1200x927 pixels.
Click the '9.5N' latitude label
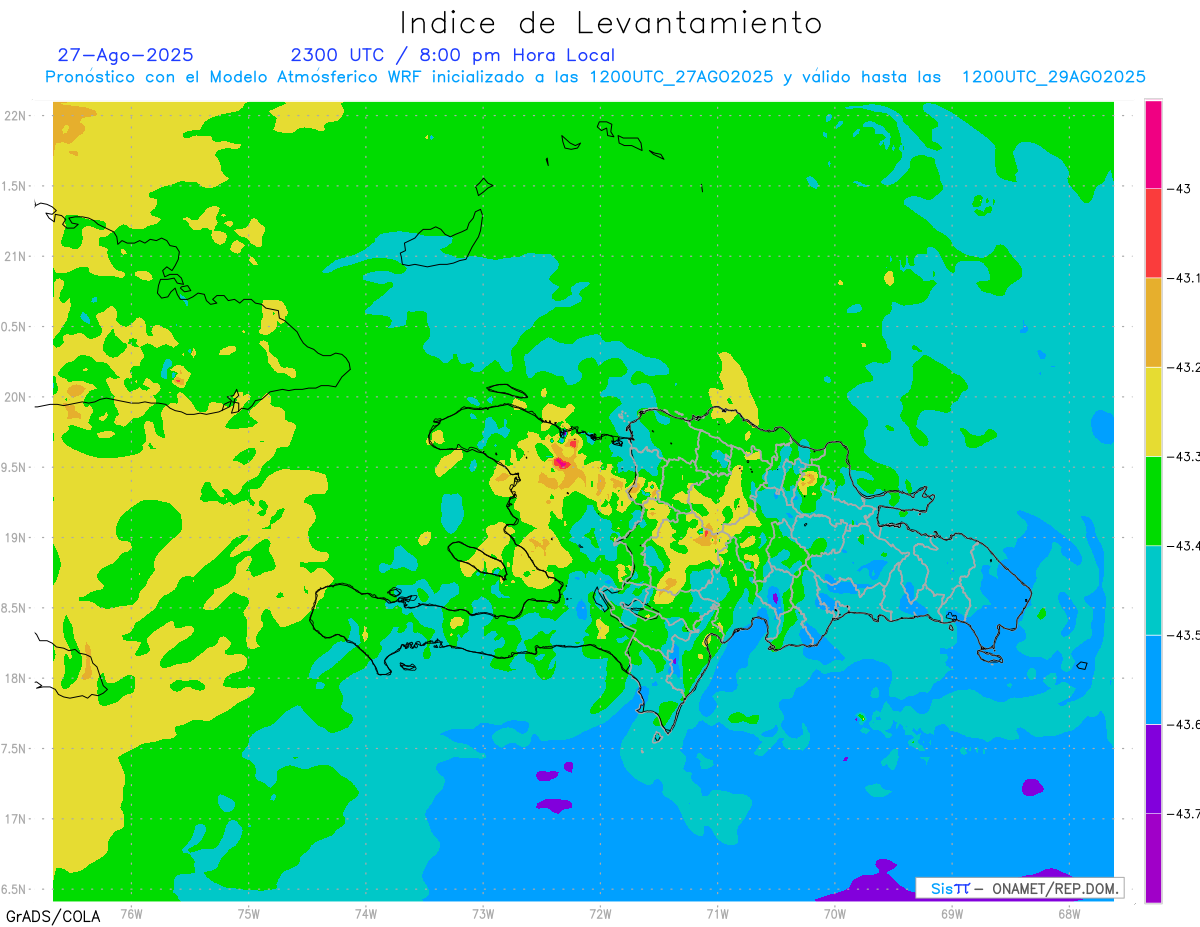(13, 468)
